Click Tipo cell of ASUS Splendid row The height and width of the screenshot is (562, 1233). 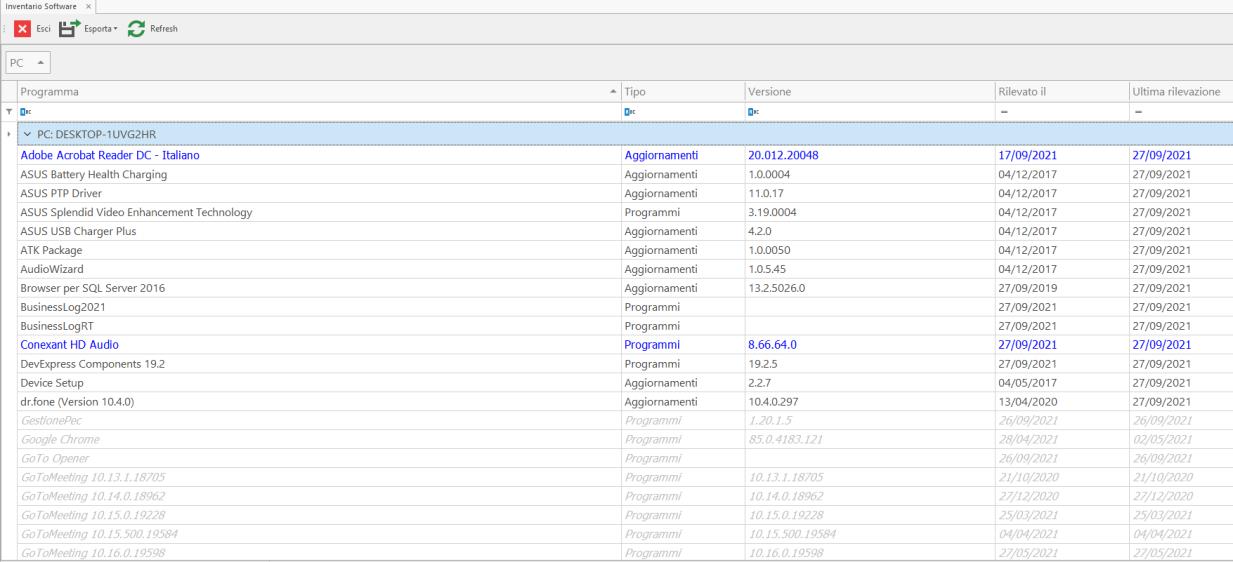(682, 212)
